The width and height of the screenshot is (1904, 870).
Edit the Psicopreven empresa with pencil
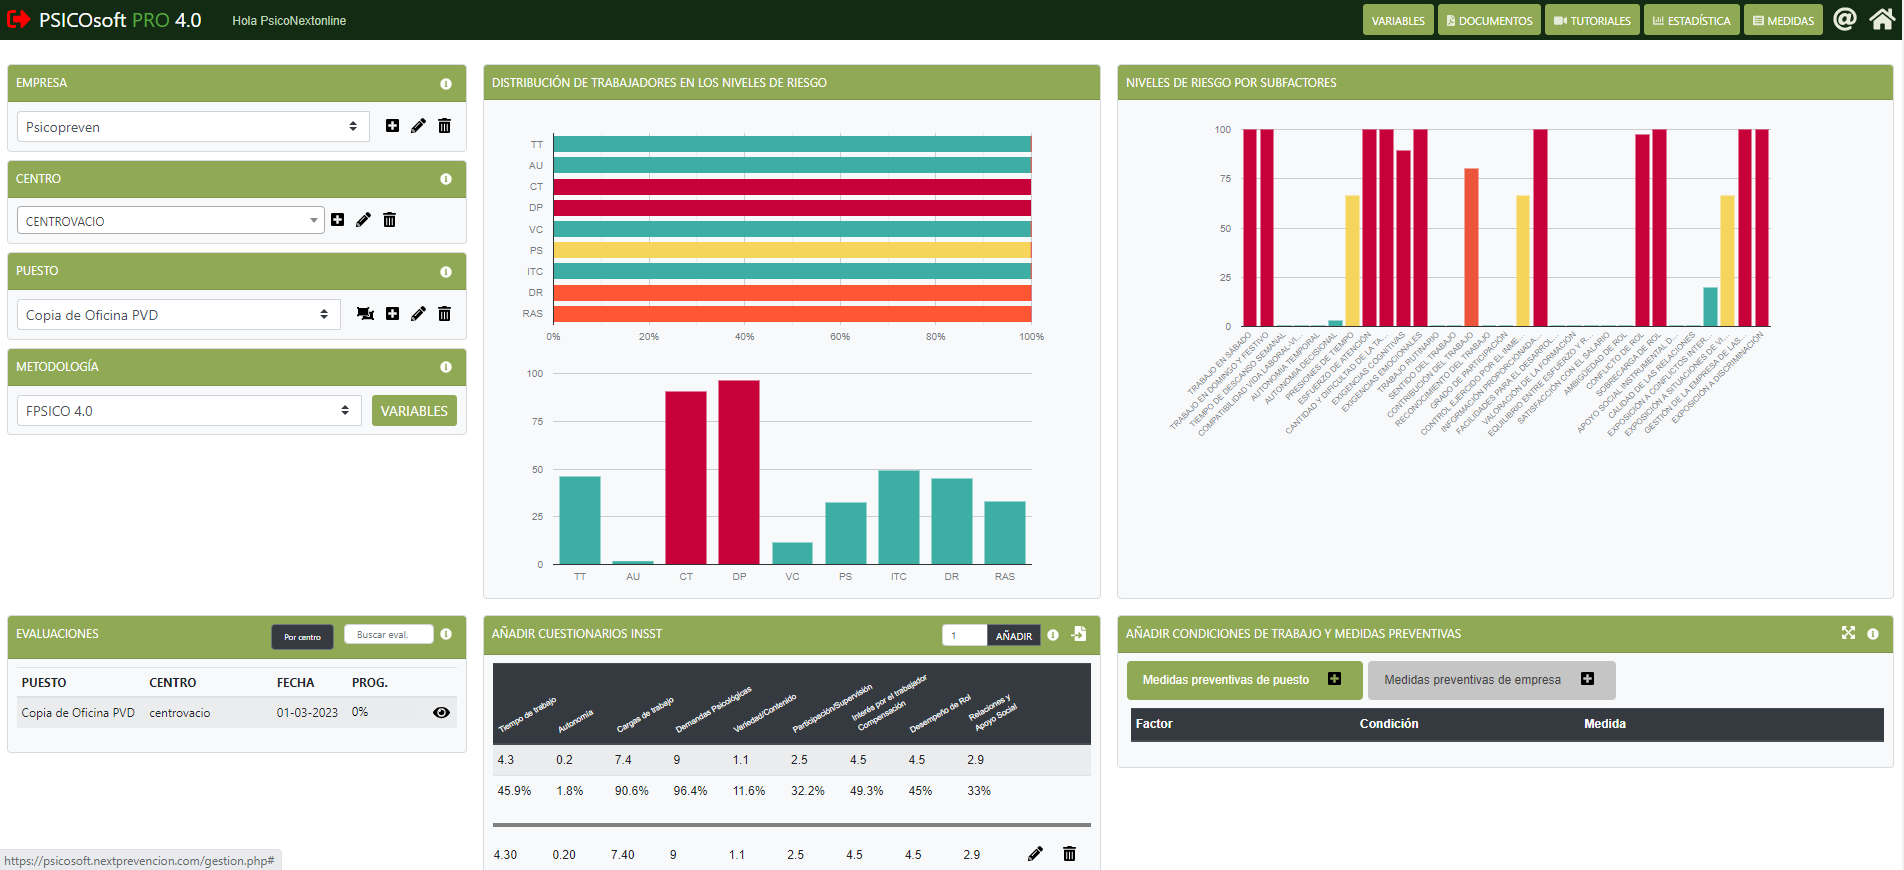[x=418, y=126]
